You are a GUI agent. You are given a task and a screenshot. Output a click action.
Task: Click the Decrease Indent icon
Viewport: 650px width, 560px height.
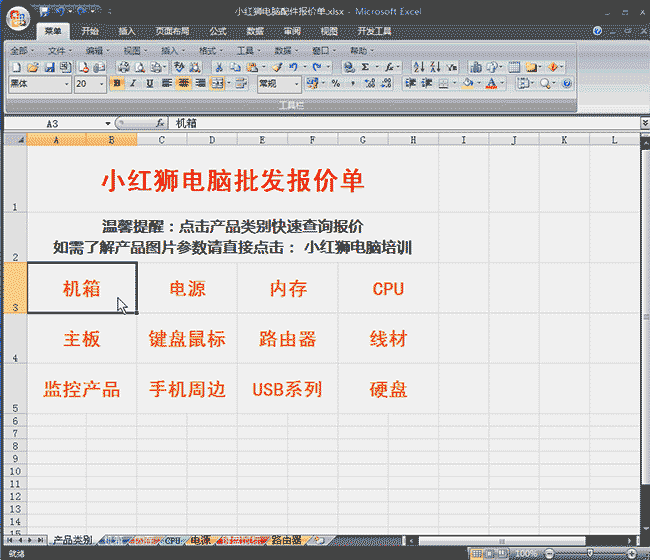[410, 84]
